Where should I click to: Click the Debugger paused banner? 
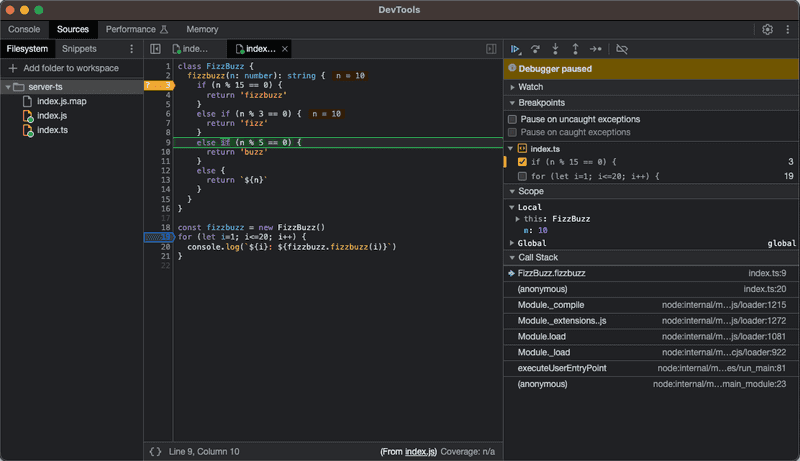[651, 69]
